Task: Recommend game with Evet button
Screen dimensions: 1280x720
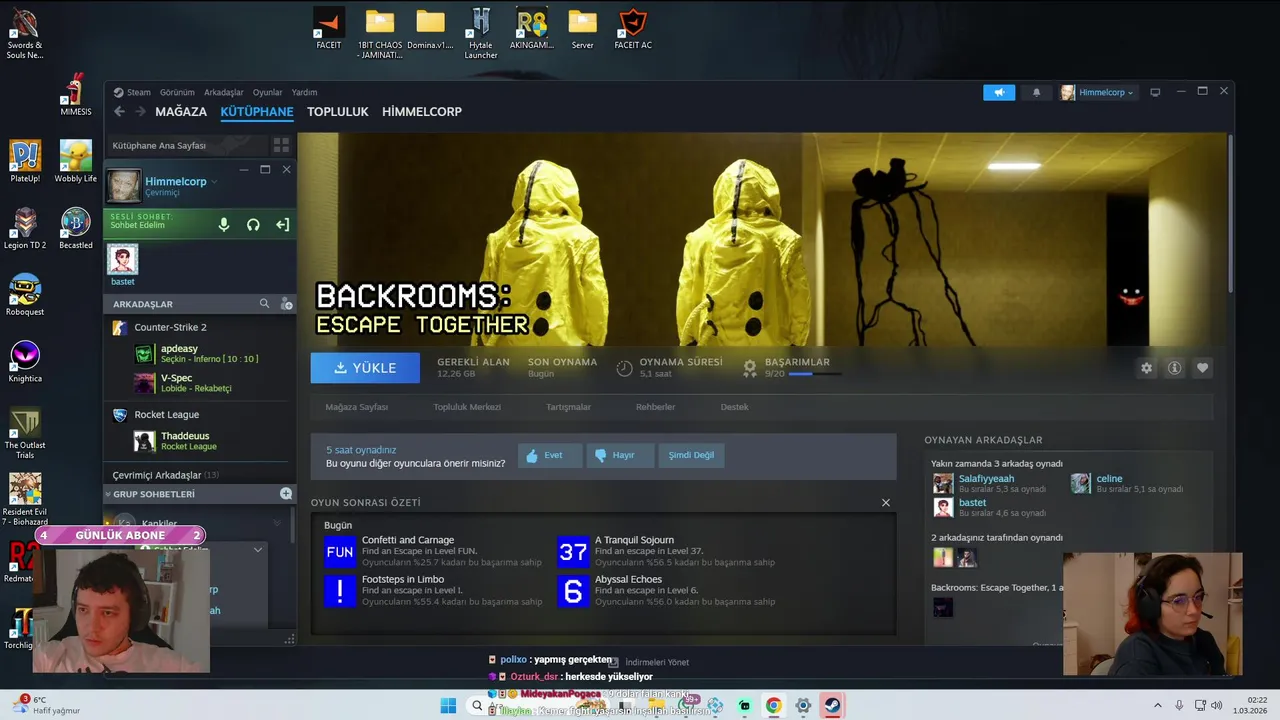Action: [x=549, y=455]
